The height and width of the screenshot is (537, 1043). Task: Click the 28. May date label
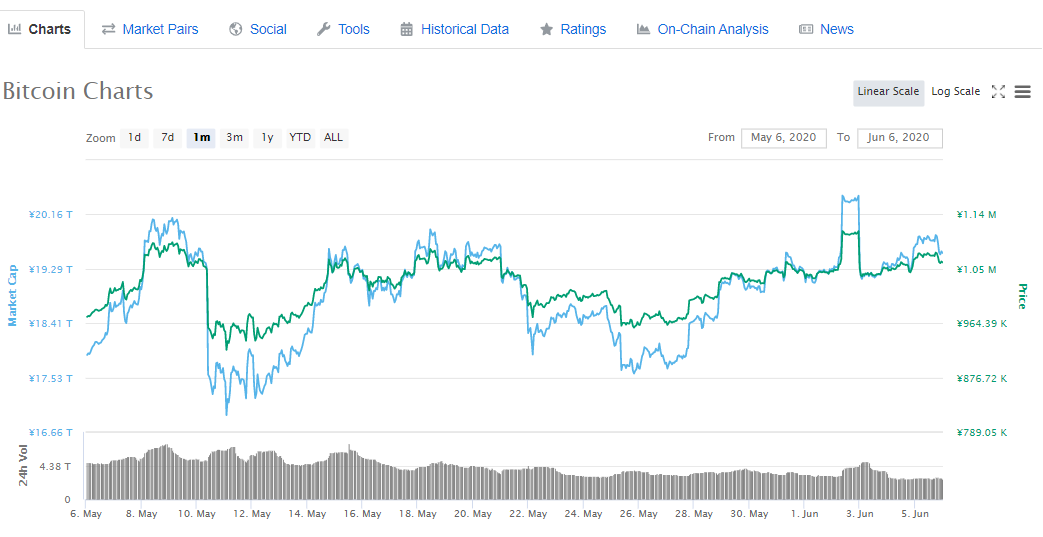click(x=694, y=514)
